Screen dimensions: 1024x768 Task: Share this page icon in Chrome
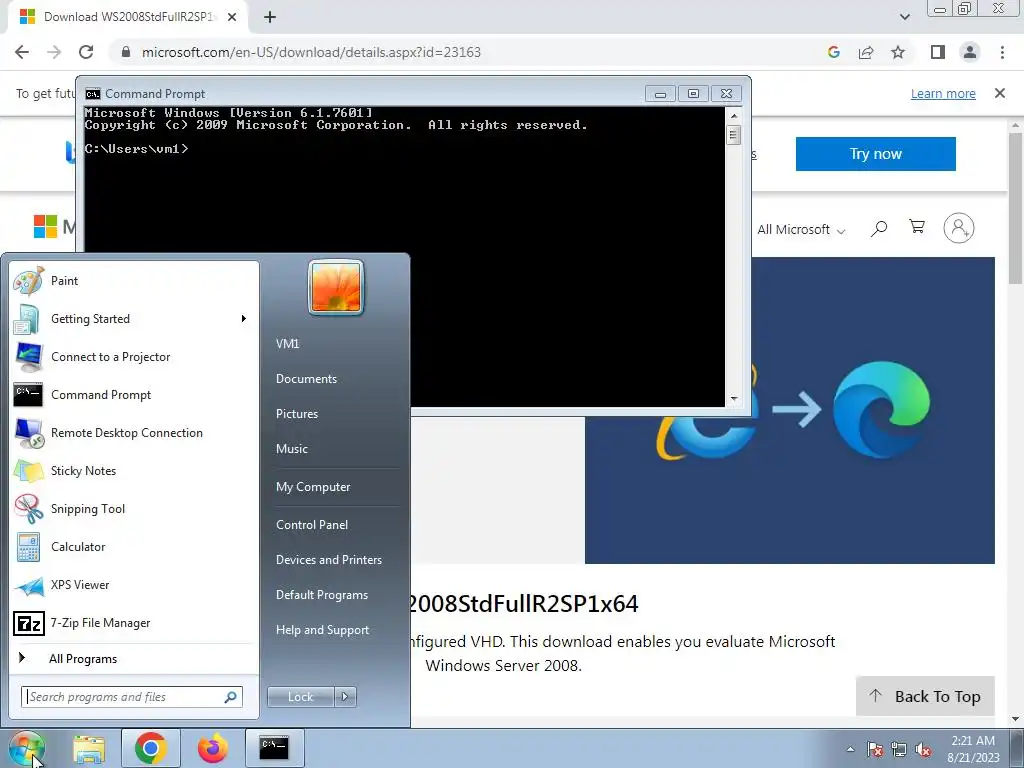tap(866, 52)
